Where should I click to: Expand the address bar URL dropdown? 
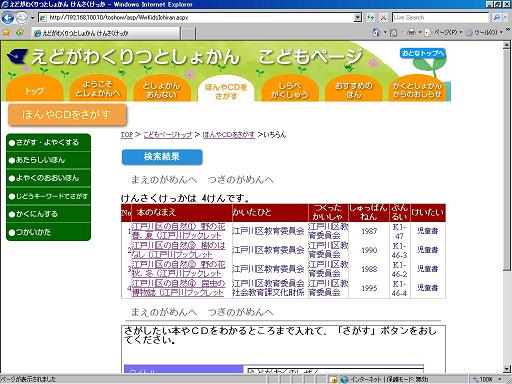357,18
